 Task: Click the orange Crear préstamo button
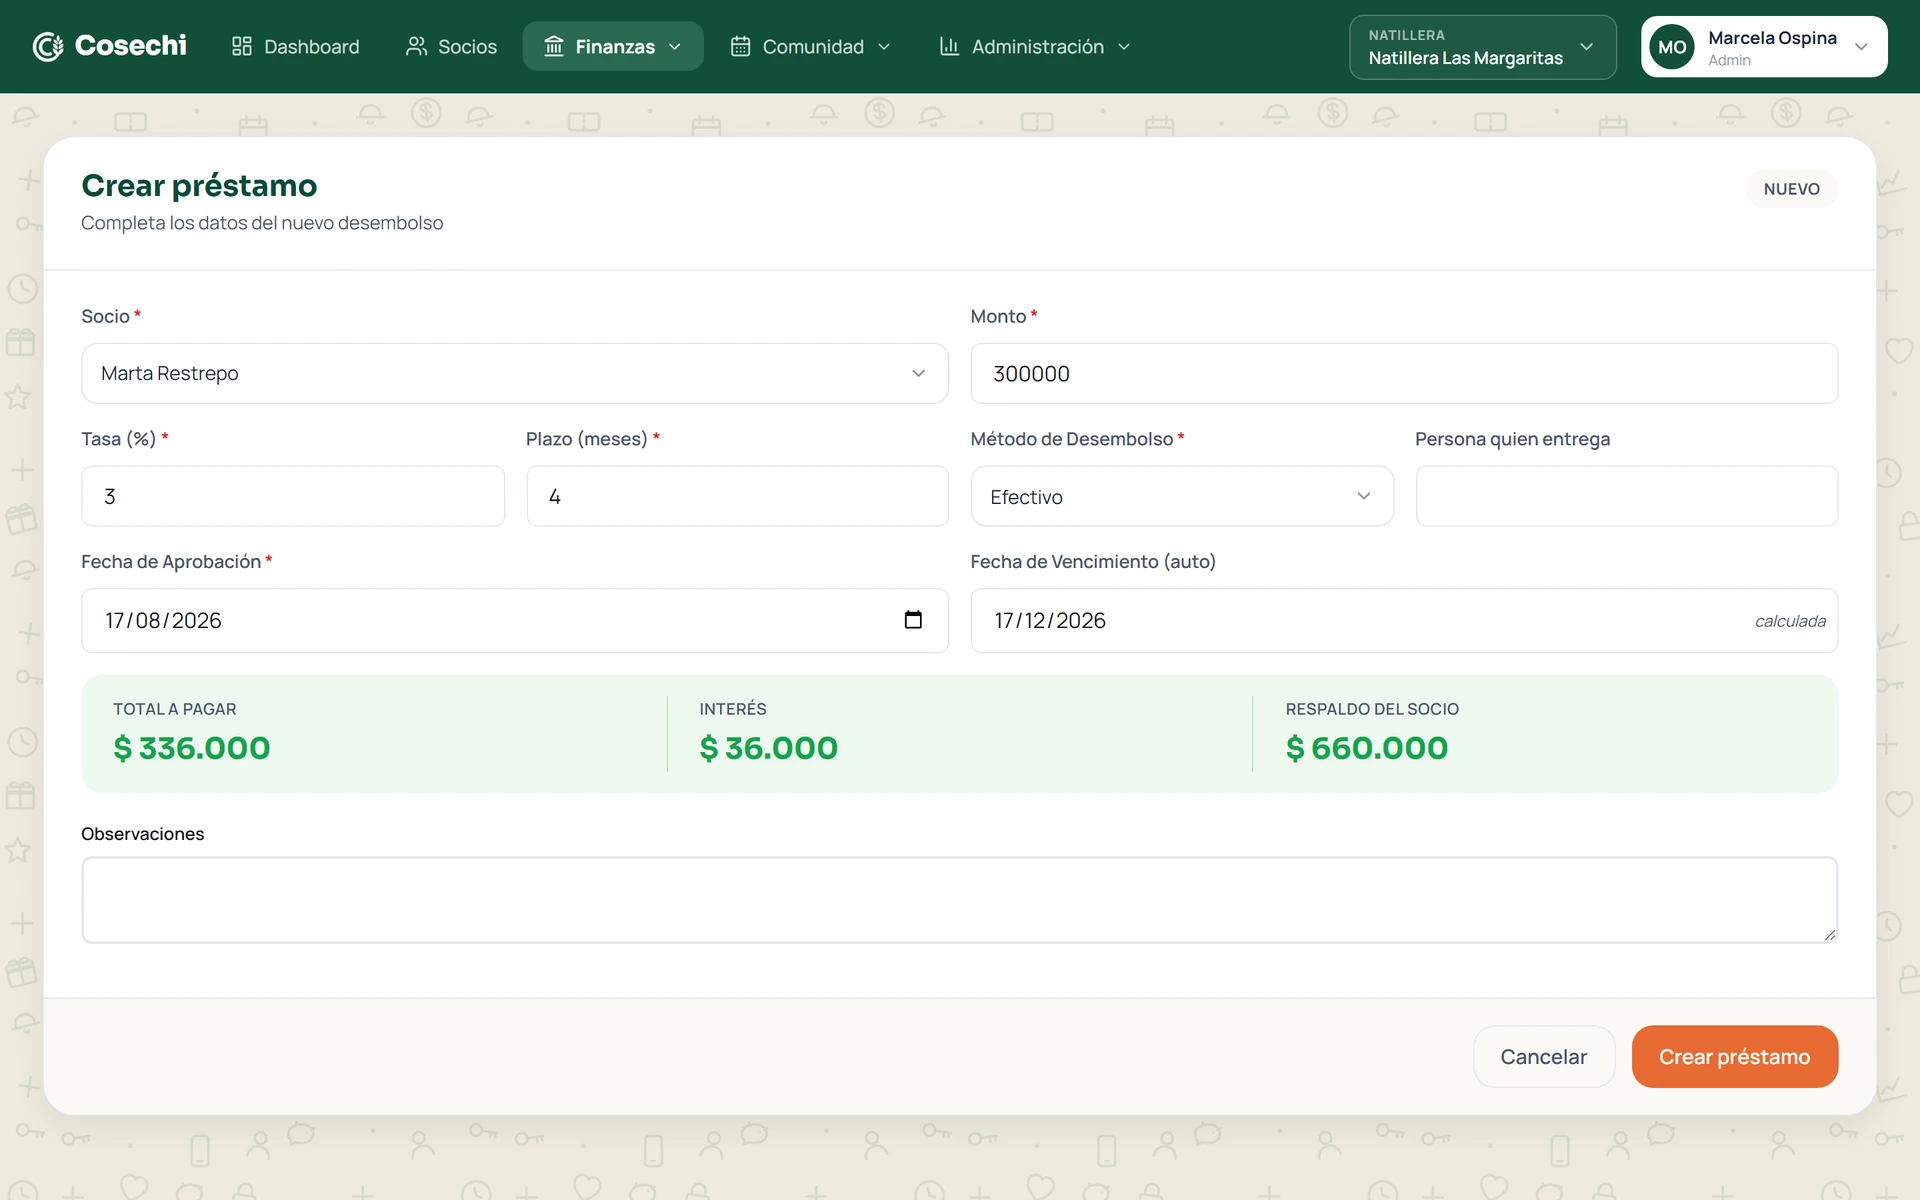tap(1734, 1056)
